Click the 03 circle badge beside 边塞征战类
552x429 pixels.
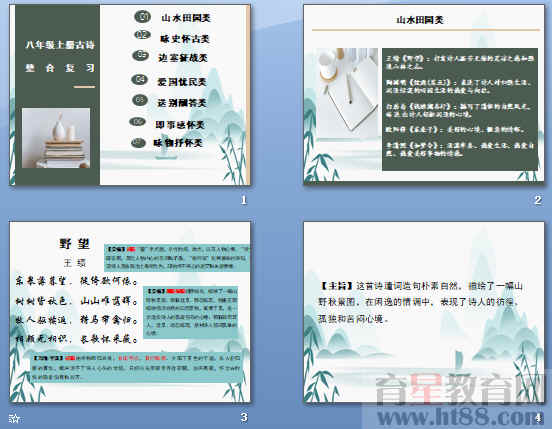[x=141, y=55]
